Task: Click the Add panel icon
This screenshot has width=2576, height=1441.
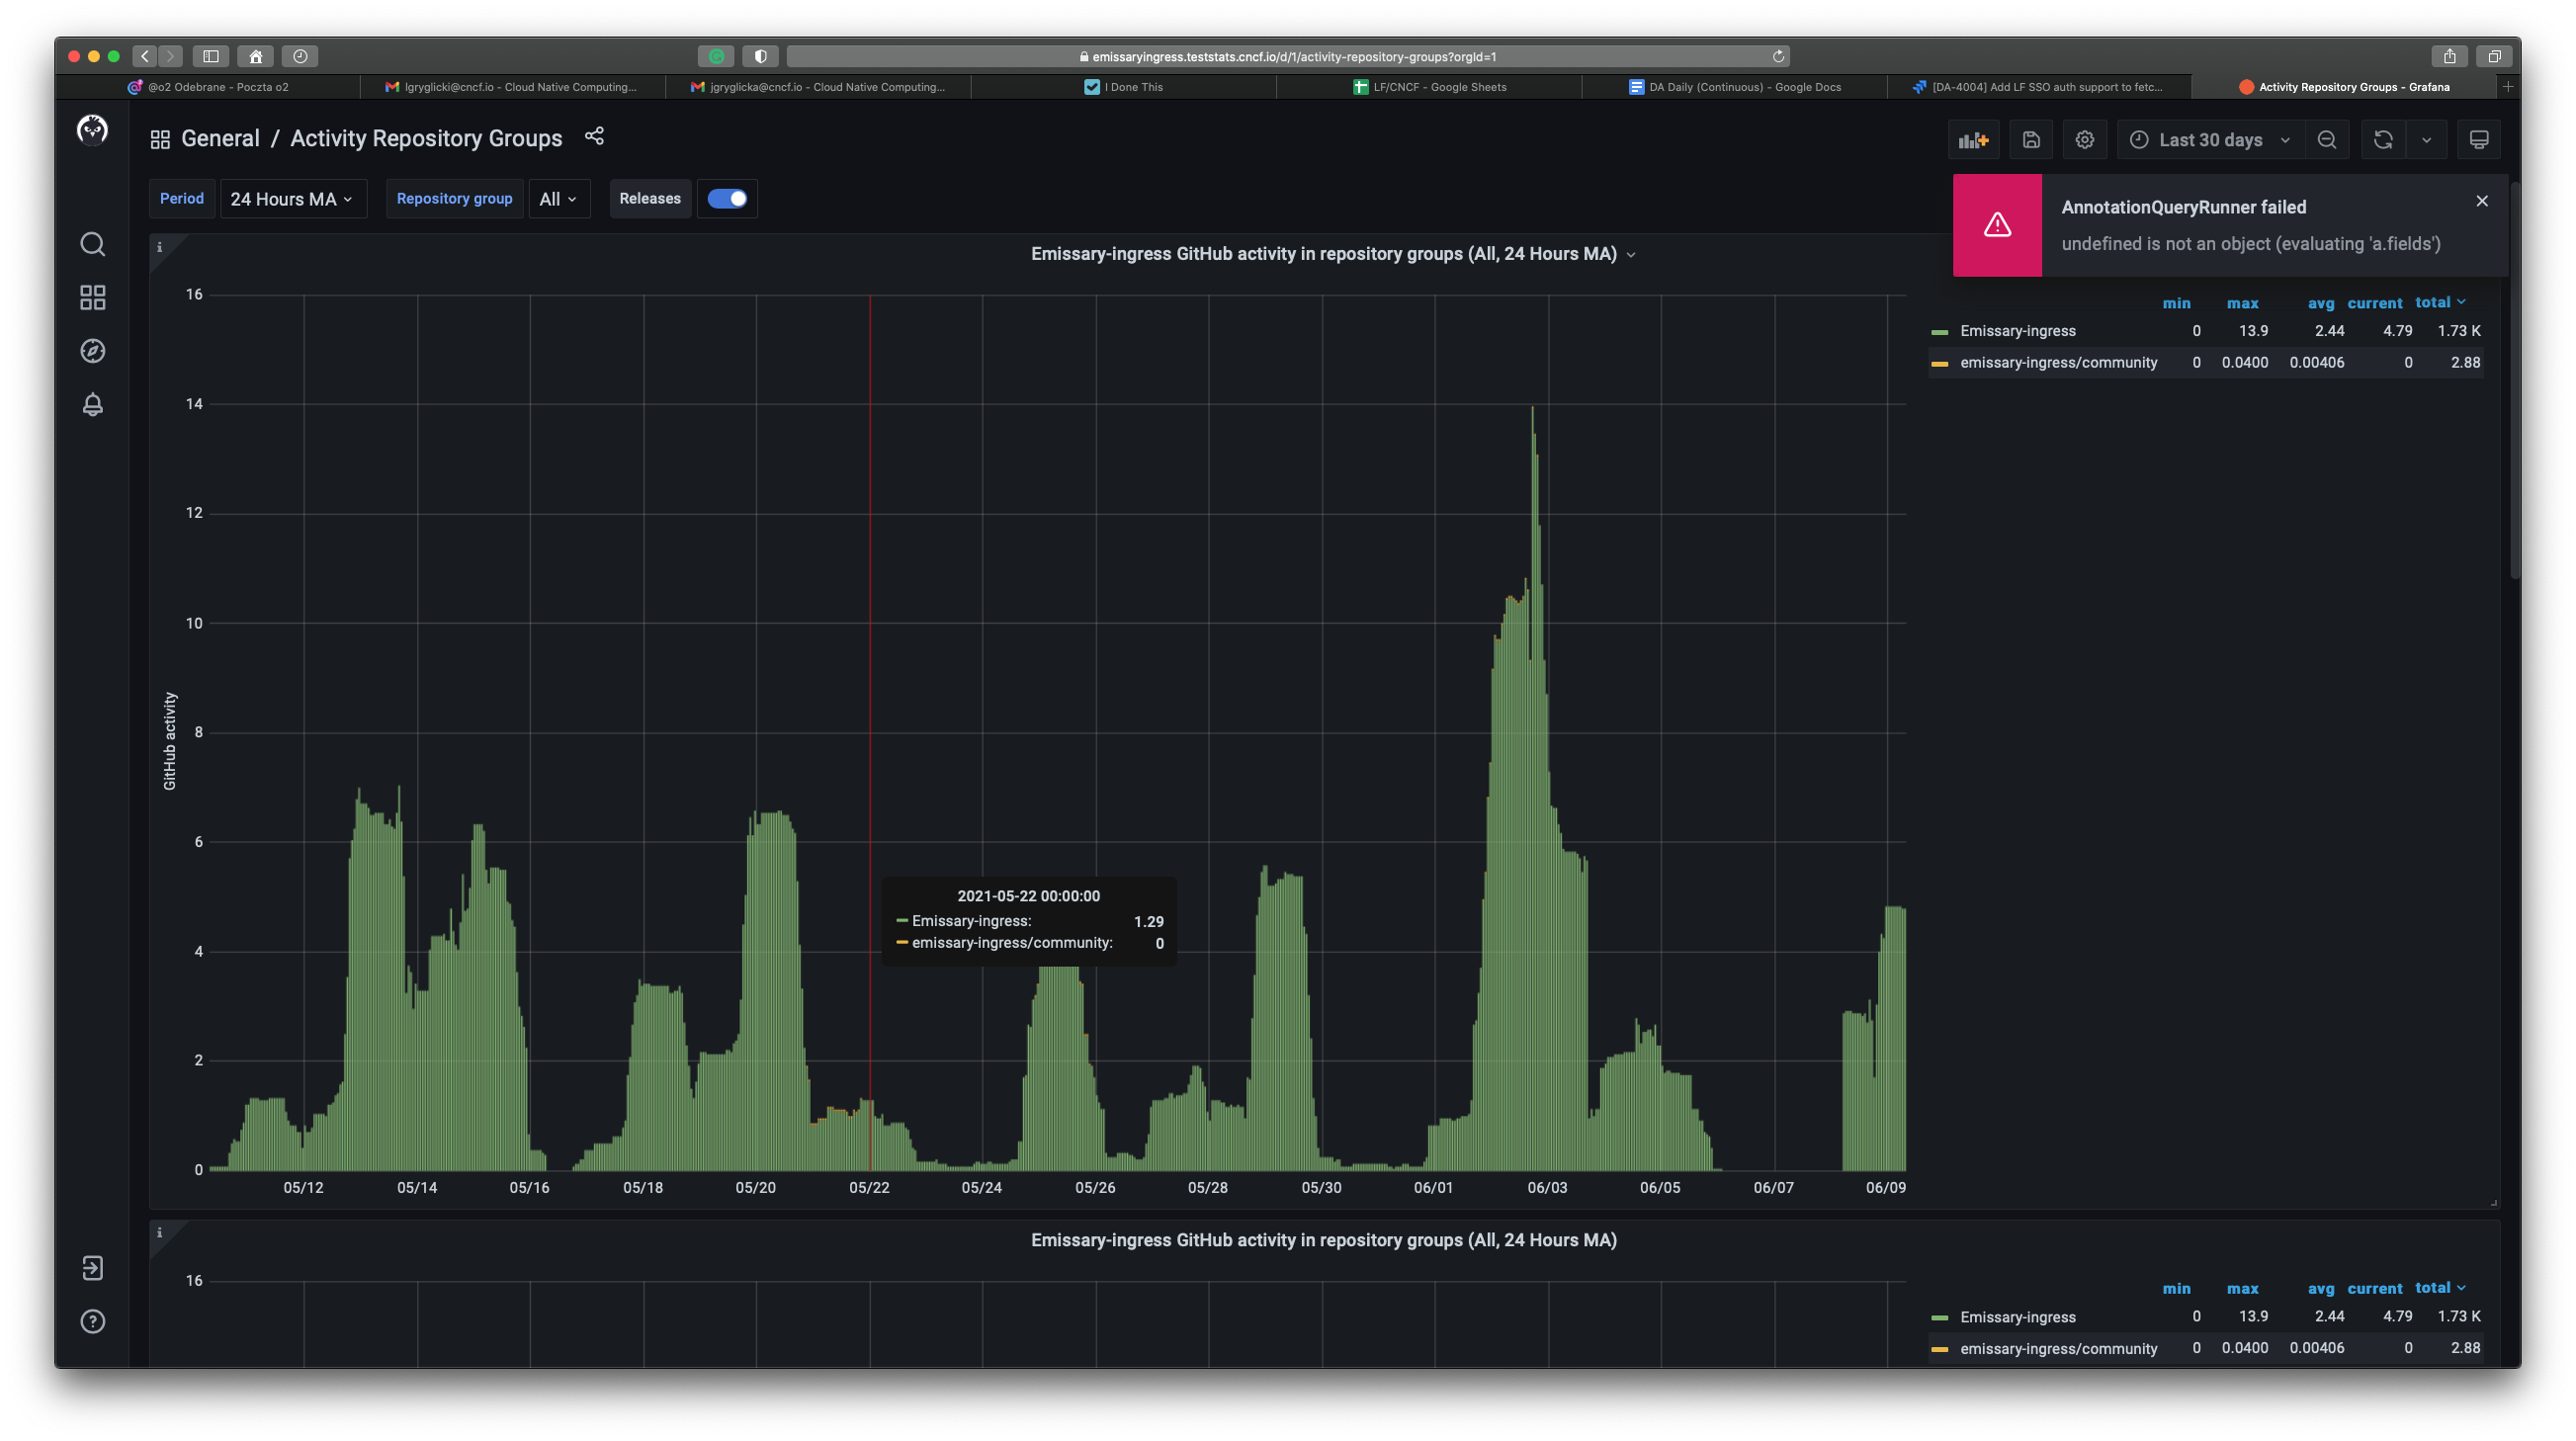Action: point(1974,139)
